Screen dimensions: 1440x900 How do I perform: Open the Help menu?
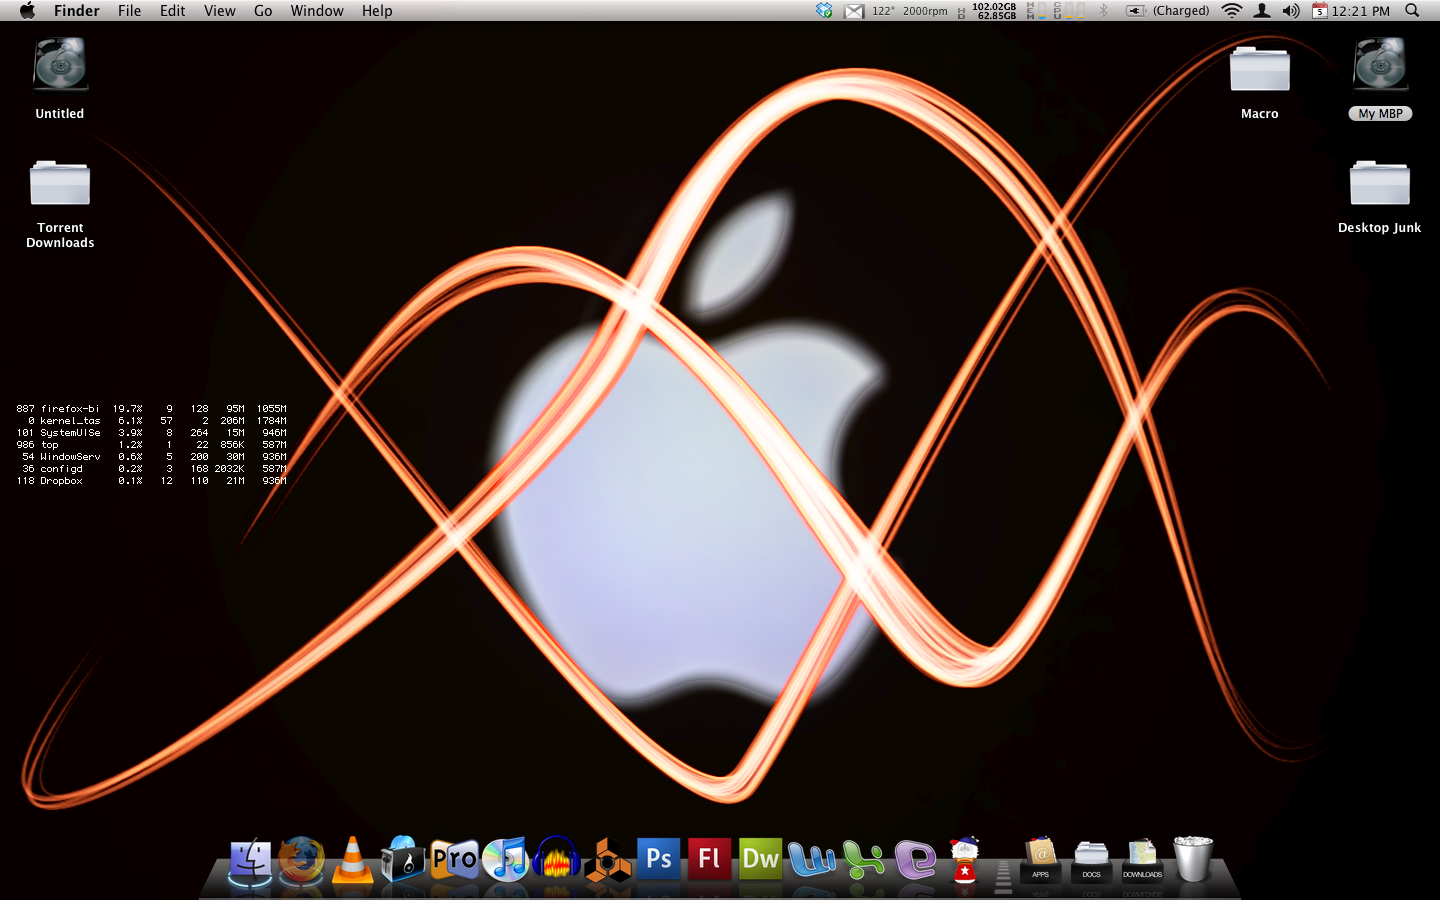click(377, 11)
